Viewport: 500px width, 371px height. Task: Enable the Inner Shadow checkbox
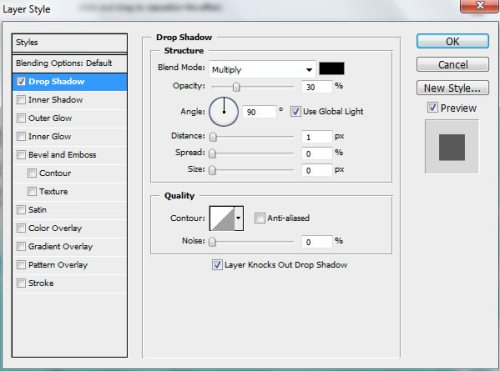pos(21,100)
